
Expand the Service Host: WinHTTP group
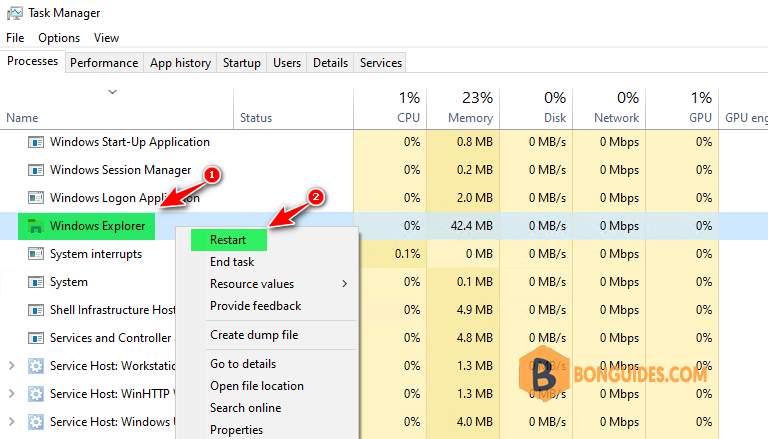(12, 393)
